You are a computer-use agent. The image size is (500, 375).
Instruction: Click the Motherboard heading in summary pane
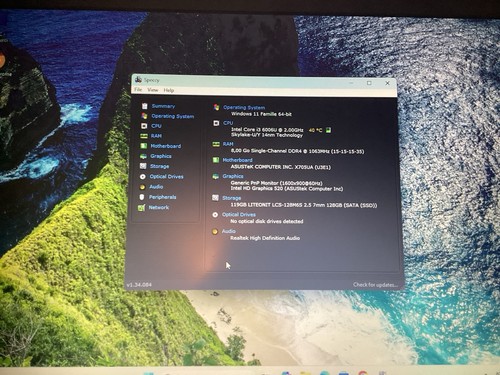(237, 160)
